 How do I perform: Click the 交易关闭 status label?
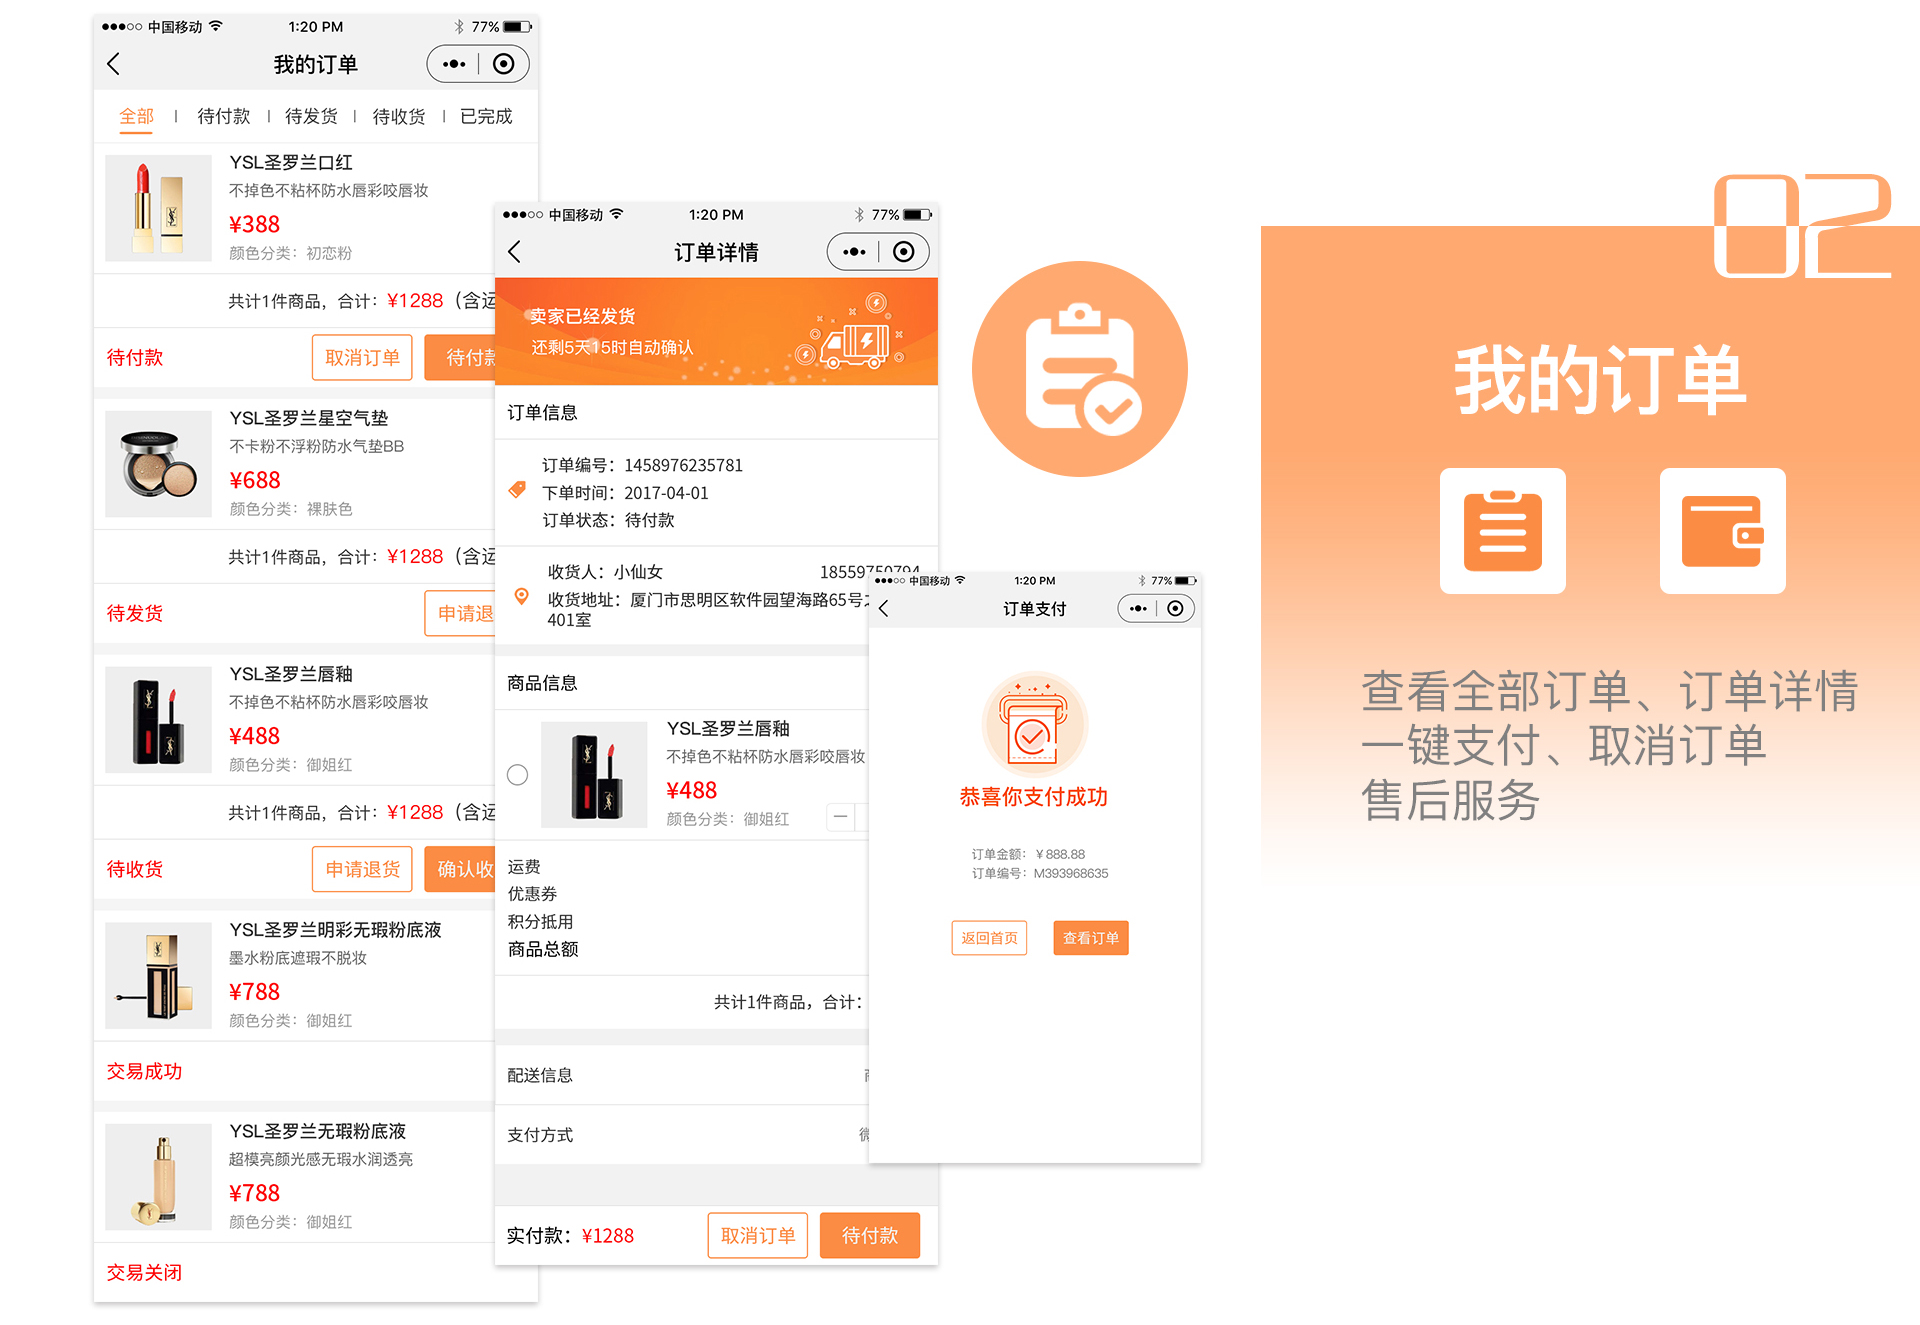coord(144,1272)
